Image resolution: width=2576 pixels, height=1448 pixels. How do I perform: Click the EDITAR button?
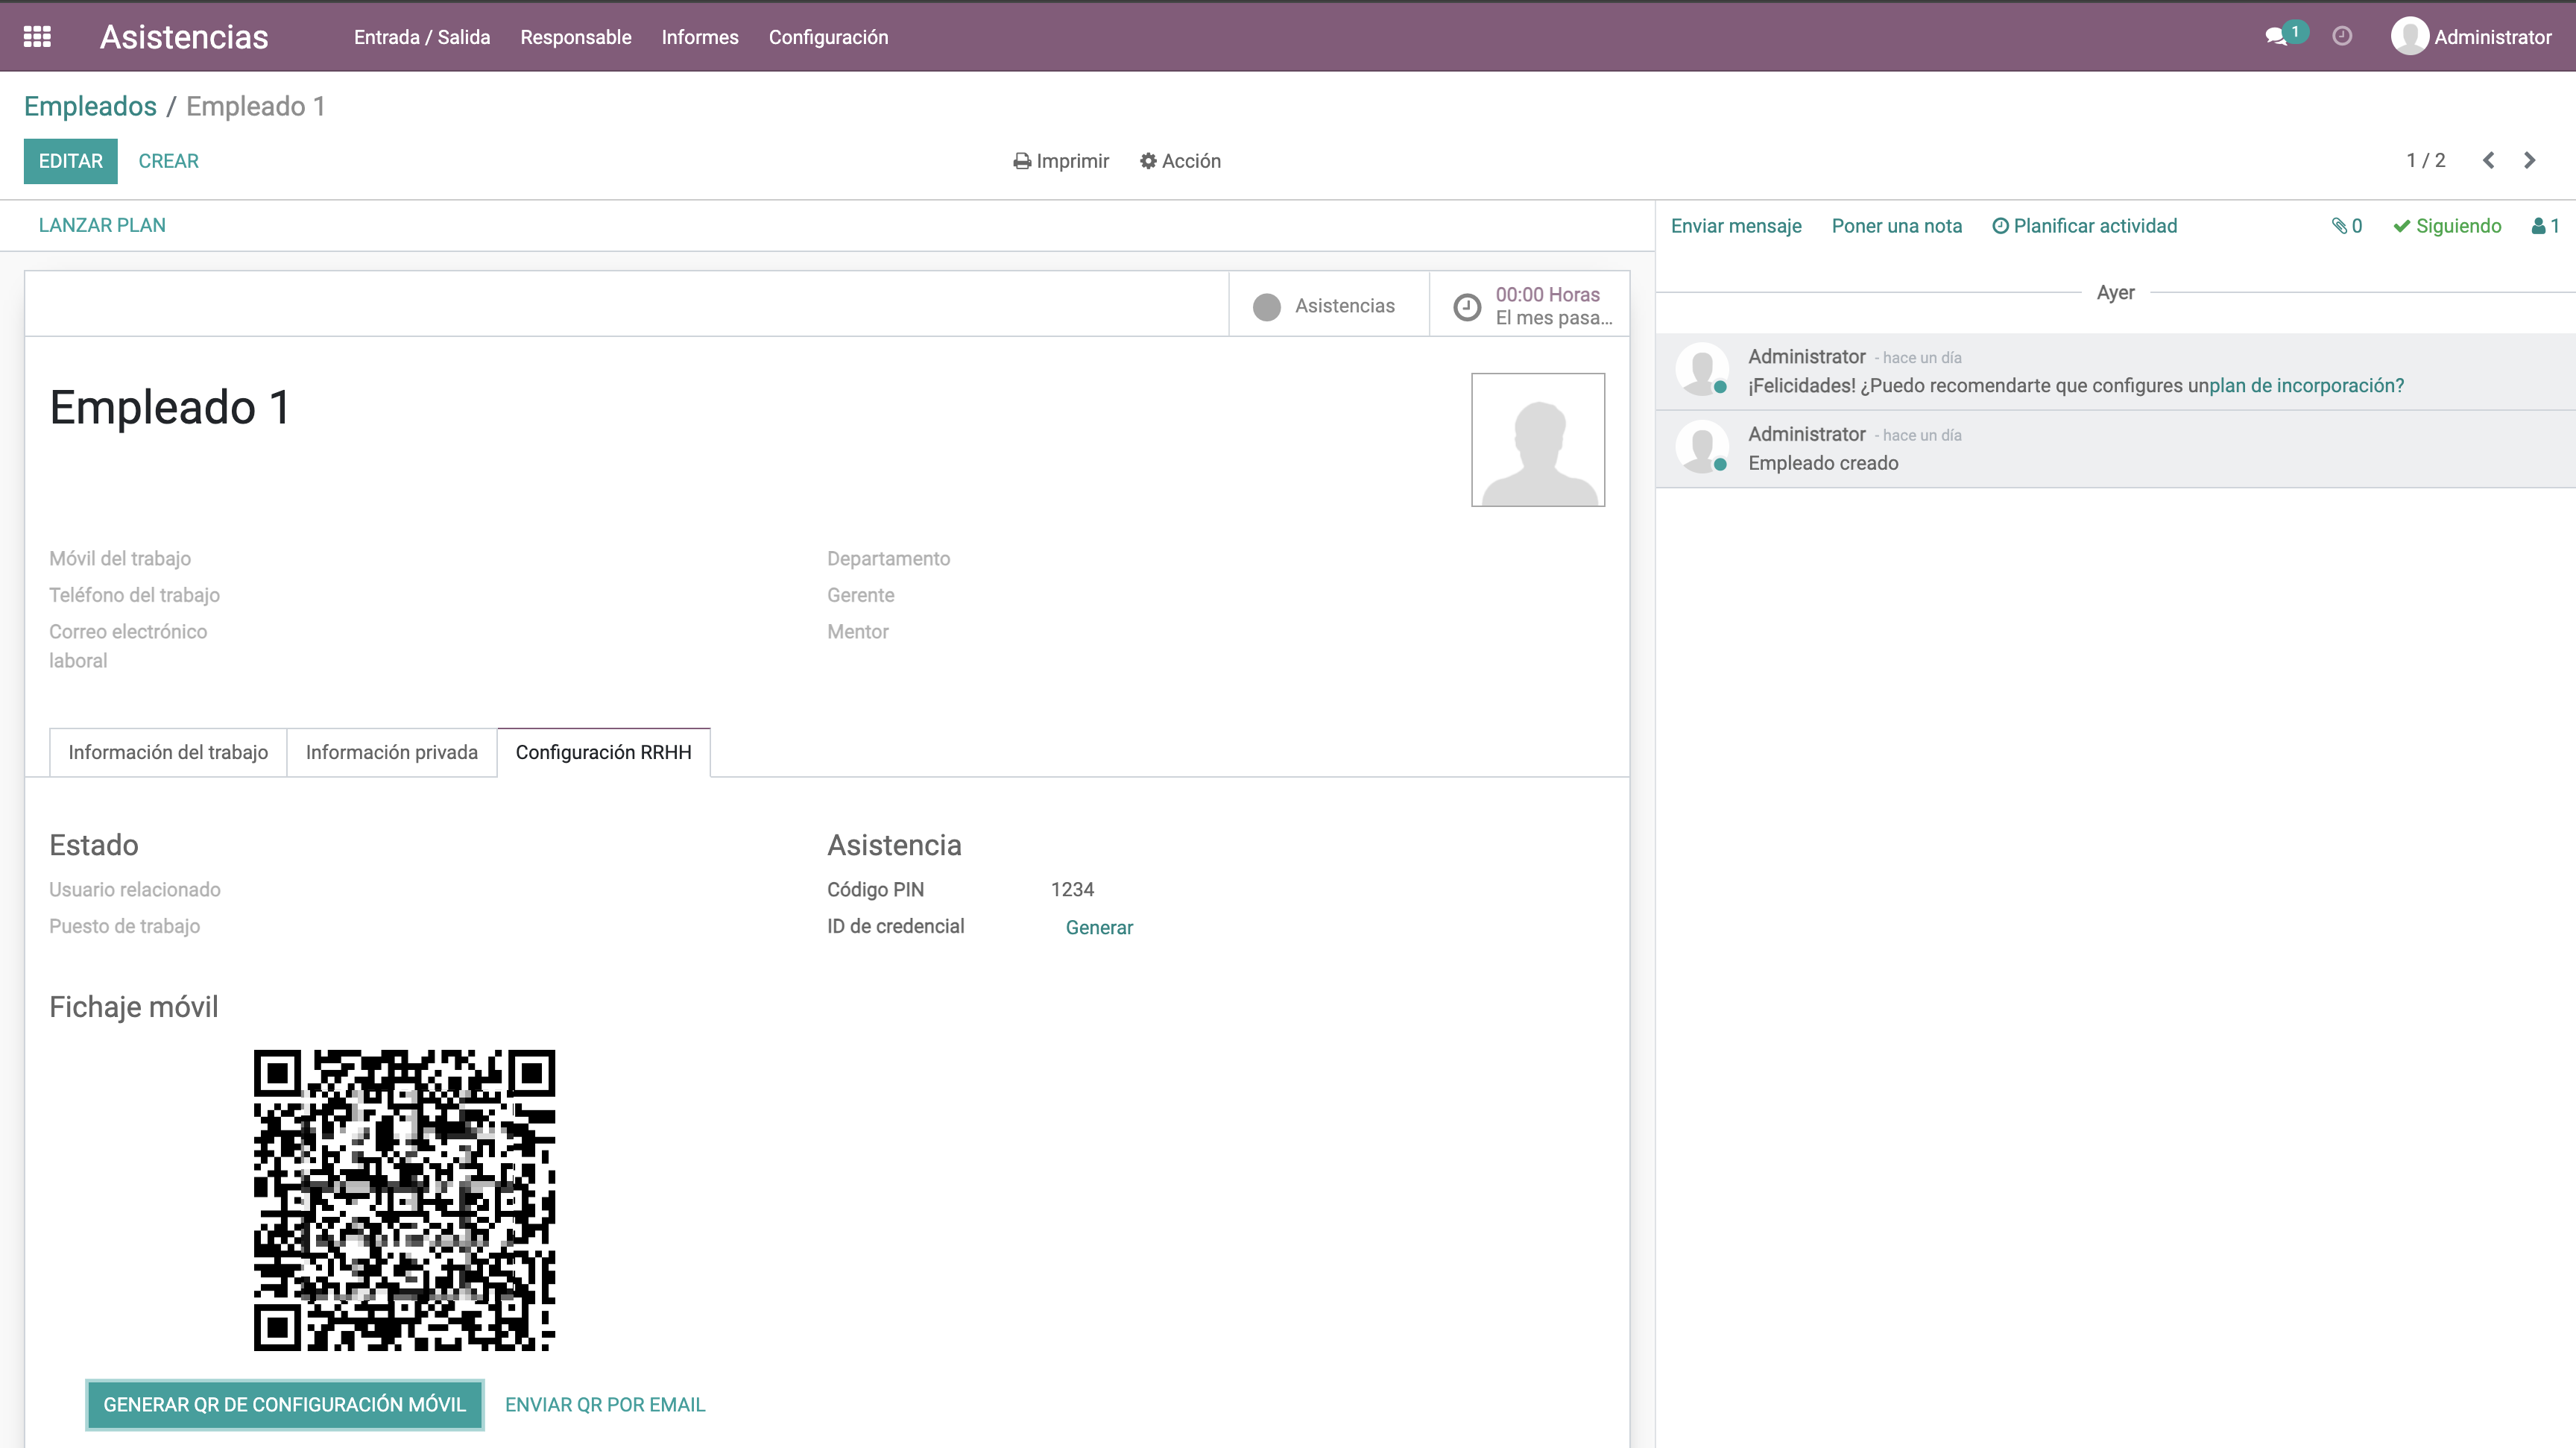click(71, 161)
